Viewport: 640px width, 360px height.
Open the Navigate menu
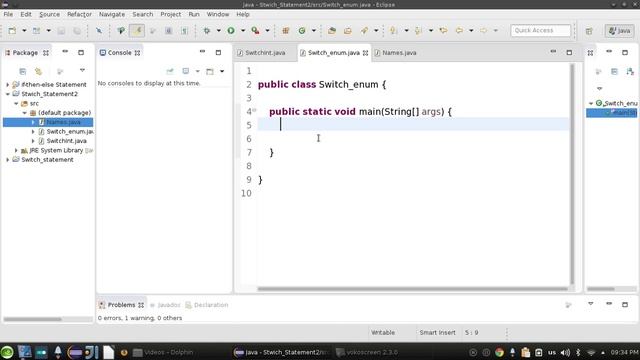coord(112,14)
